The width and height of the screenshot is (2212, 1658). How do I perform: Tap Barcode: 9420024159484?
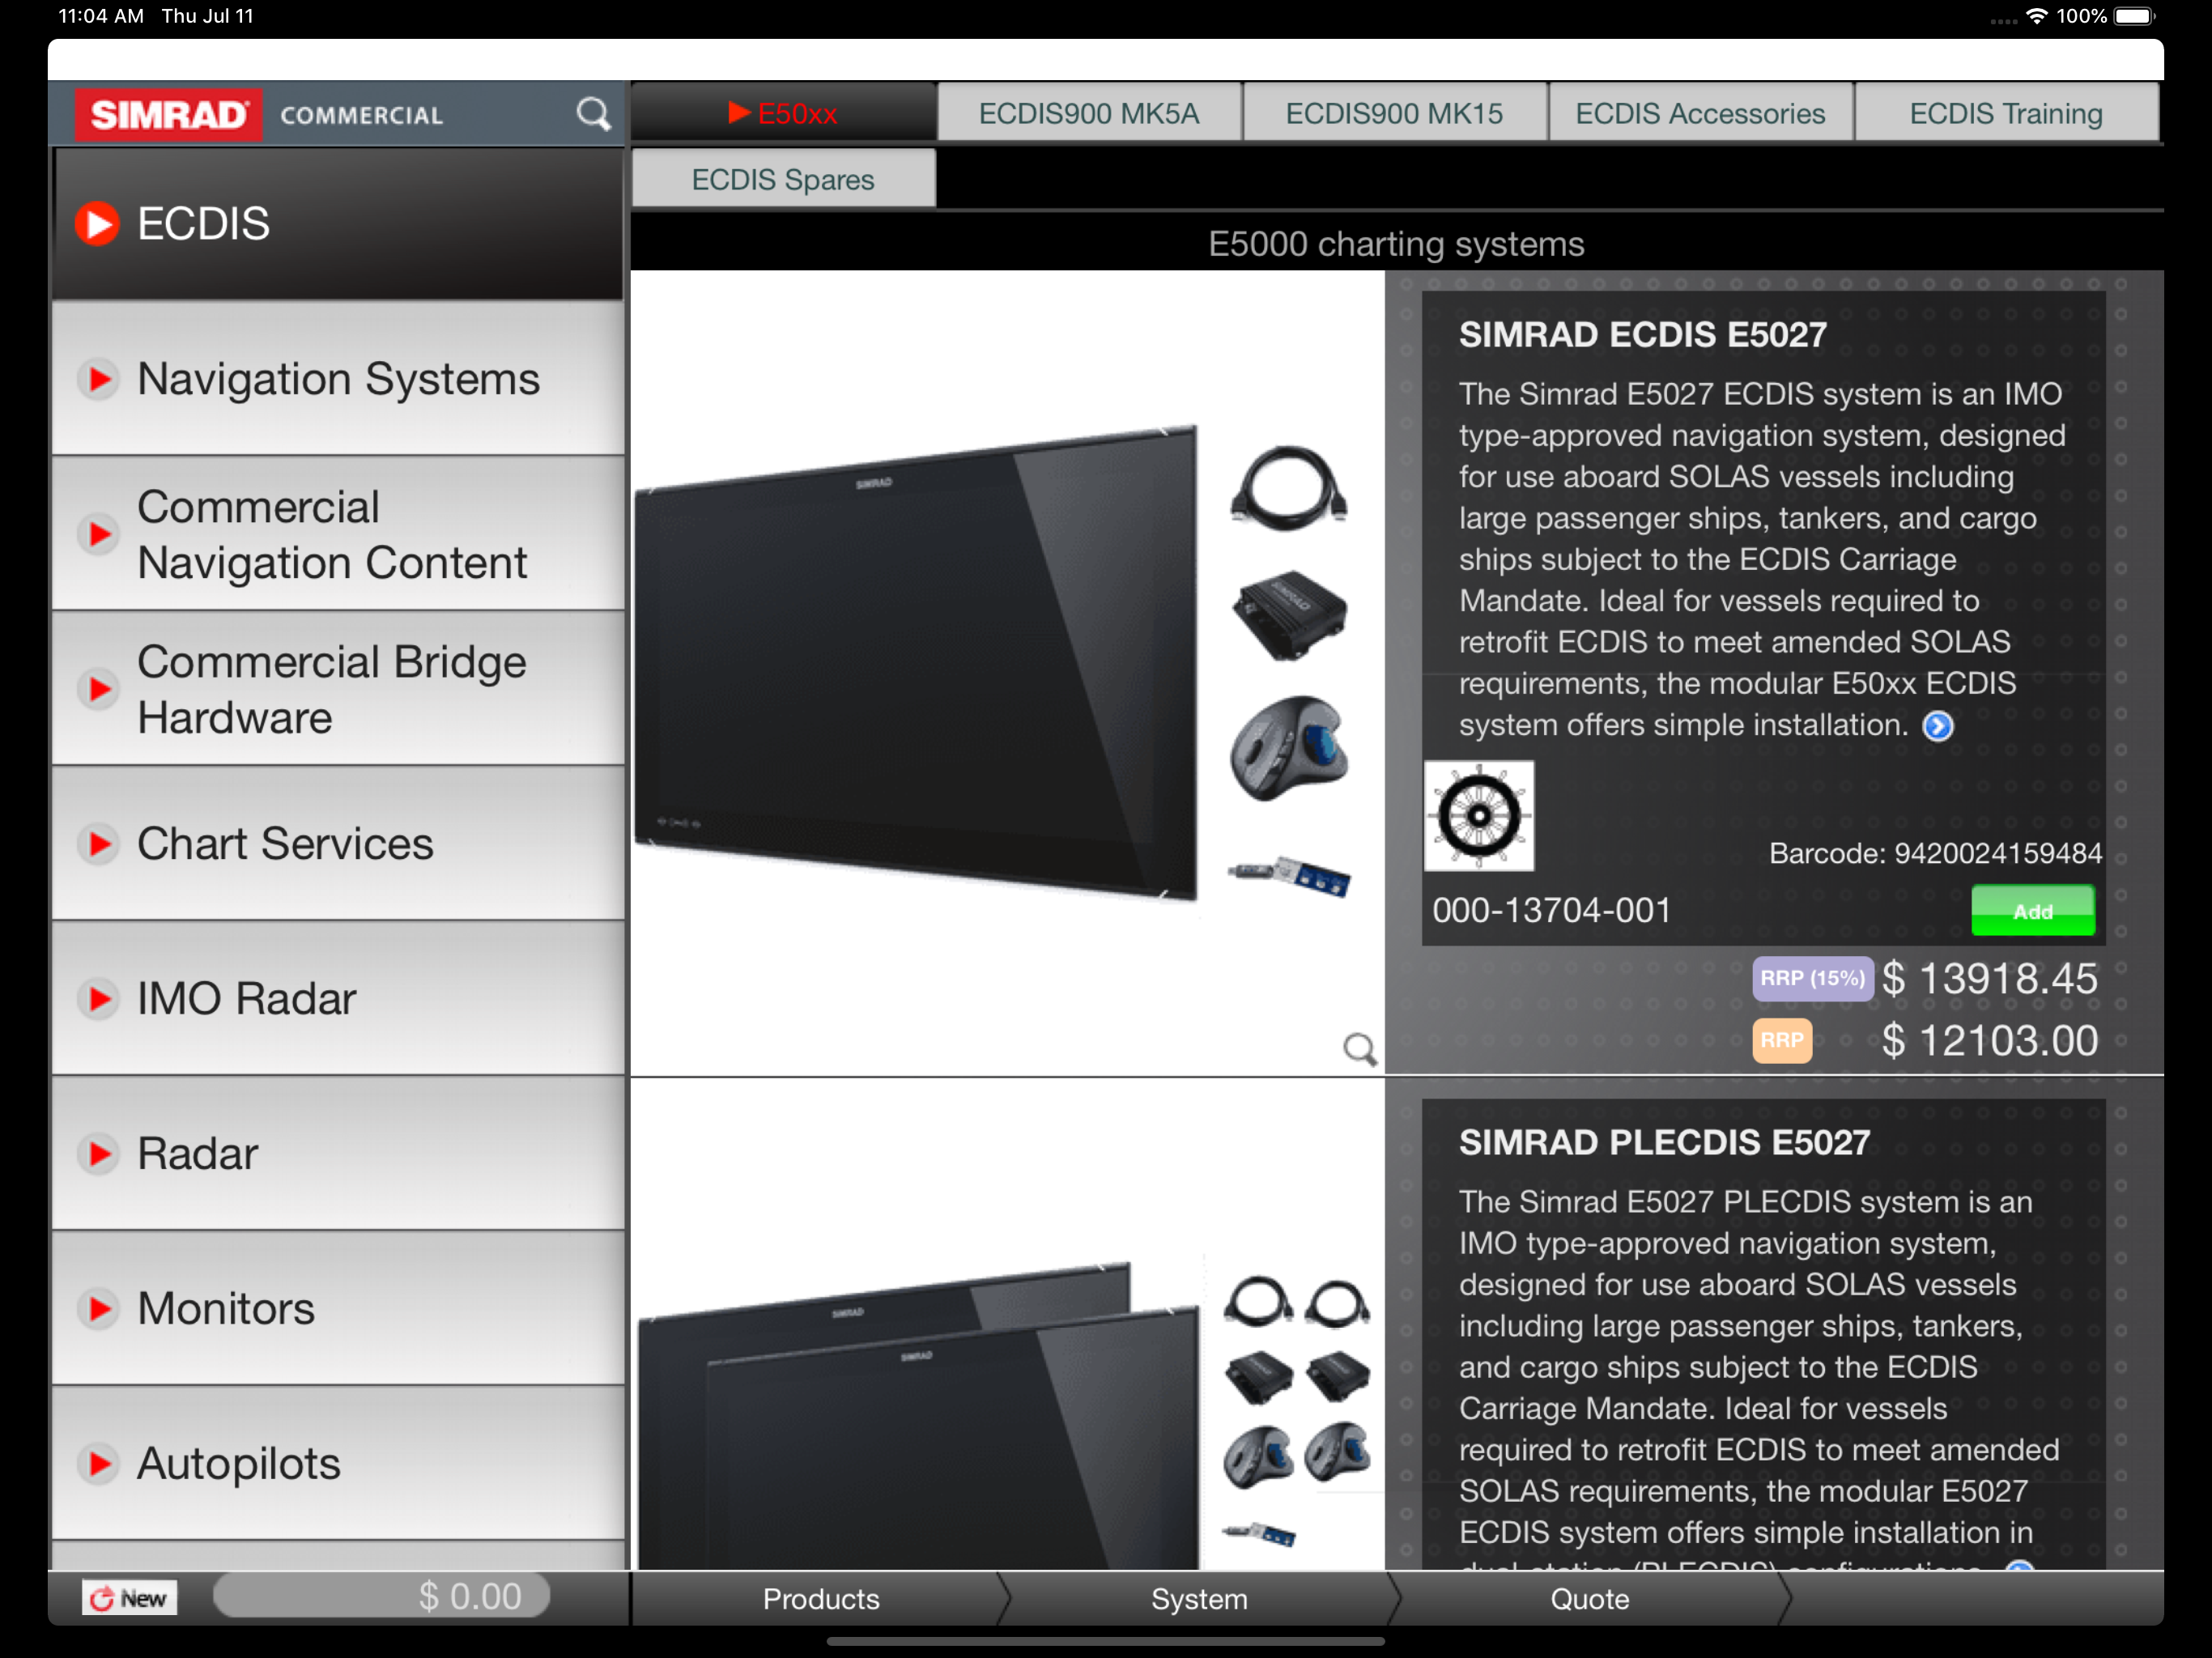(1935, 853)
